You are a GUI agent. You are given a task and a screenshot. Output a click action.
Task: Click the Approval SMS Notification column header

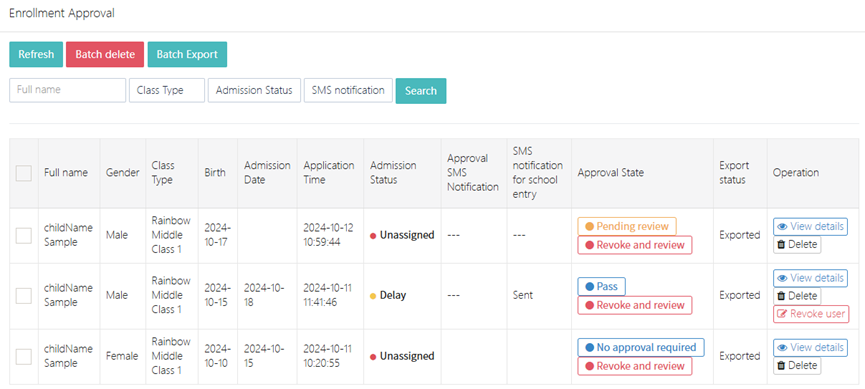(x=473, y=173)
